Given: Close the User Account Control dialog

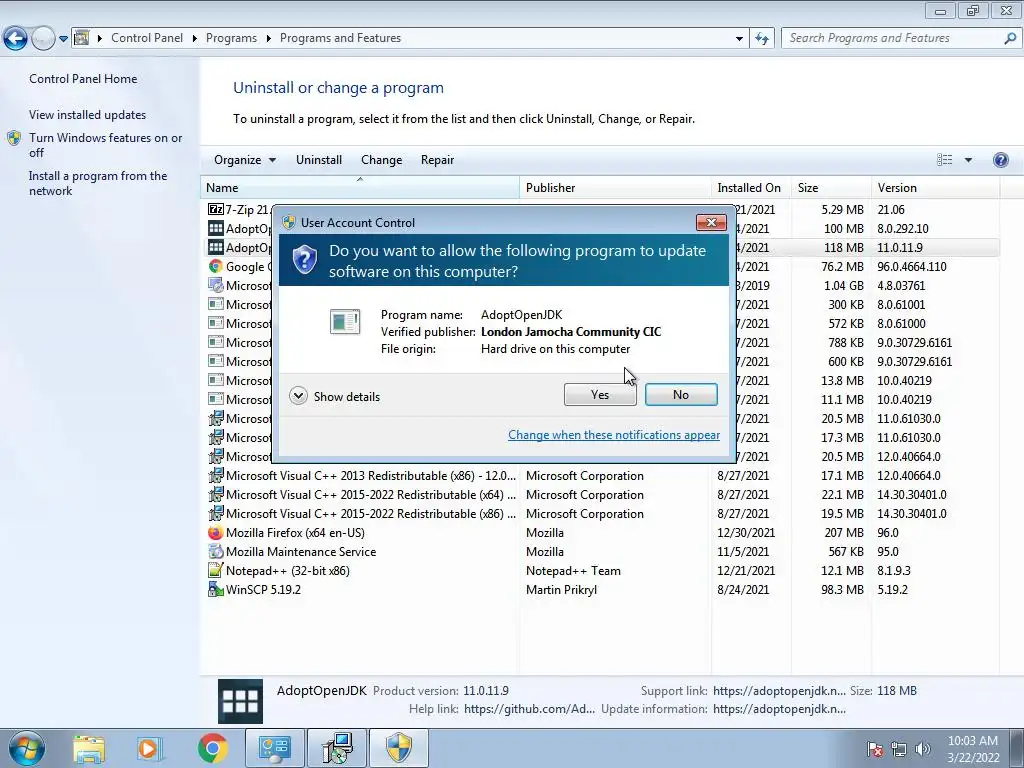Looking at the screenshot, I should click(711, 223).
